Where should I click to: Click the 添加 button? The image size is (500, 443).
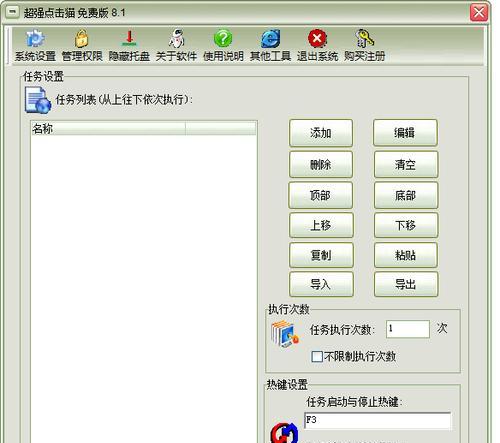coord(321,133)
